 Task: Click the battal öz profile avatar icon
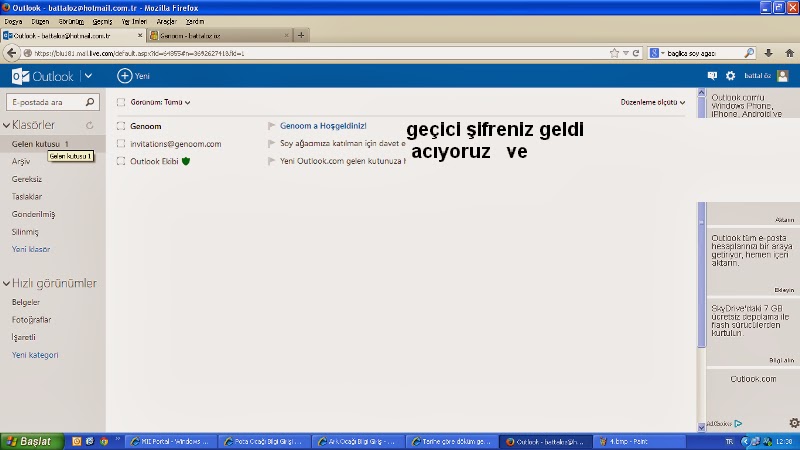click(x=783, y=76)
